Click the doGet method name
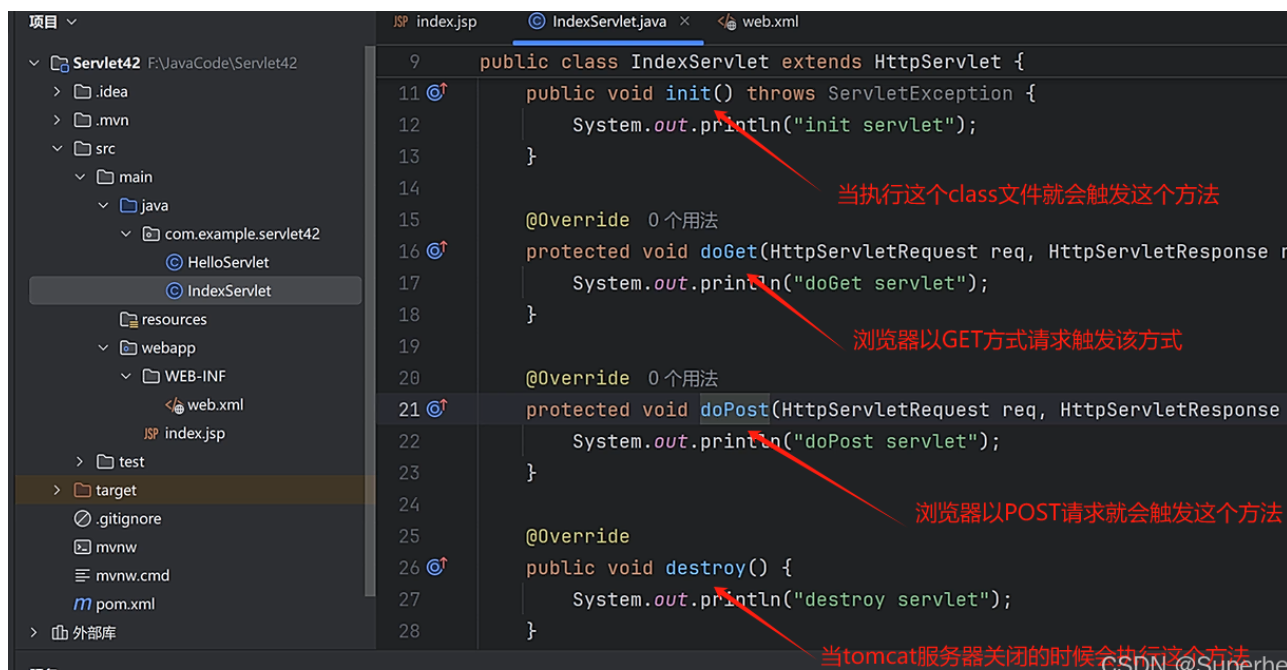 [x=729, y=252]
